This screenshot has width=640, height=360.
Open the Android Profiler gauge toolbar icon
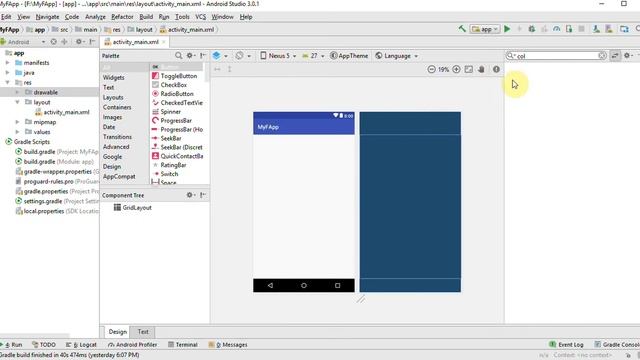(x=556, y=29)
